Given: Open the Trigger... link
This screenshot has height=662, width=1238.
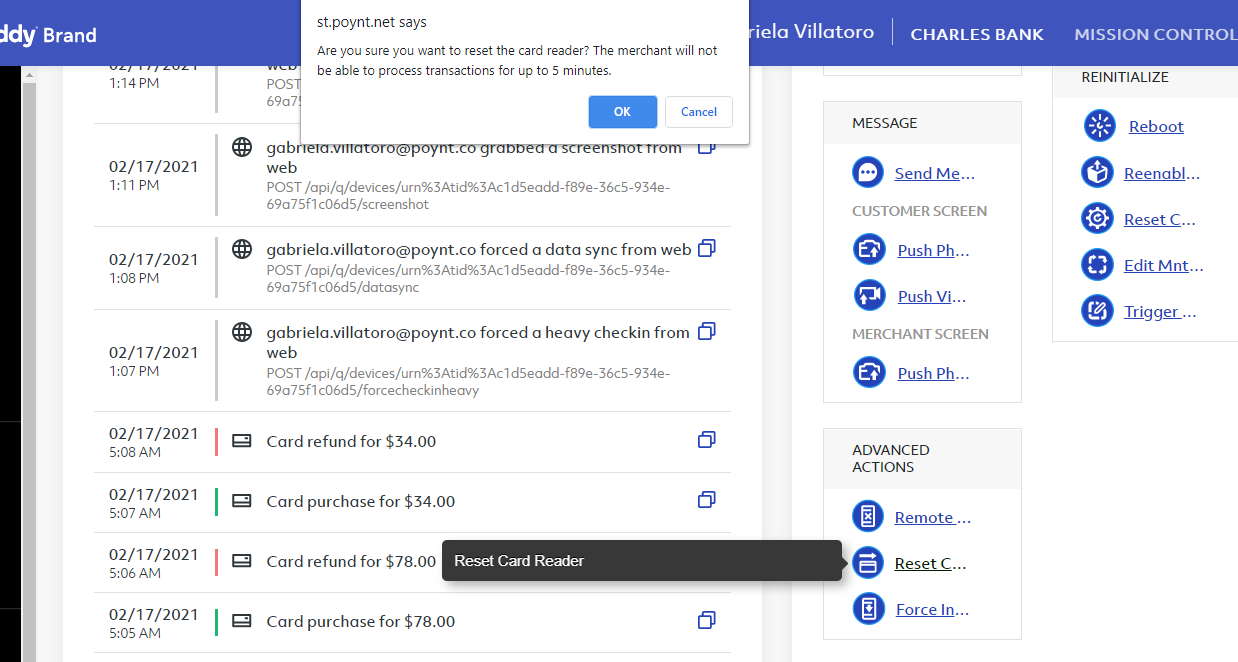Looking at the screenshot, I should click(1160, 311).
